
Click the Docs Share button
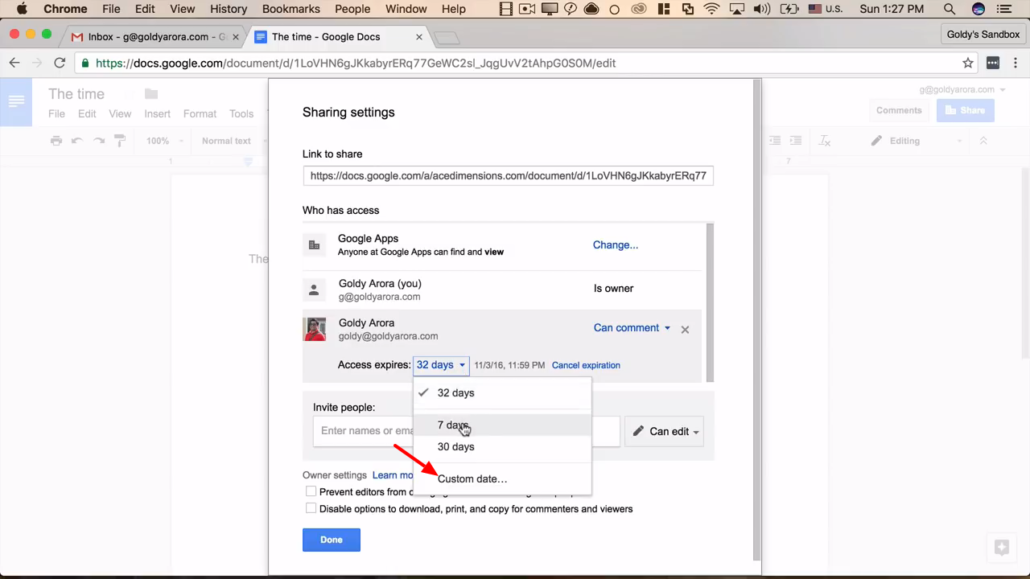[x=965, y=110]
